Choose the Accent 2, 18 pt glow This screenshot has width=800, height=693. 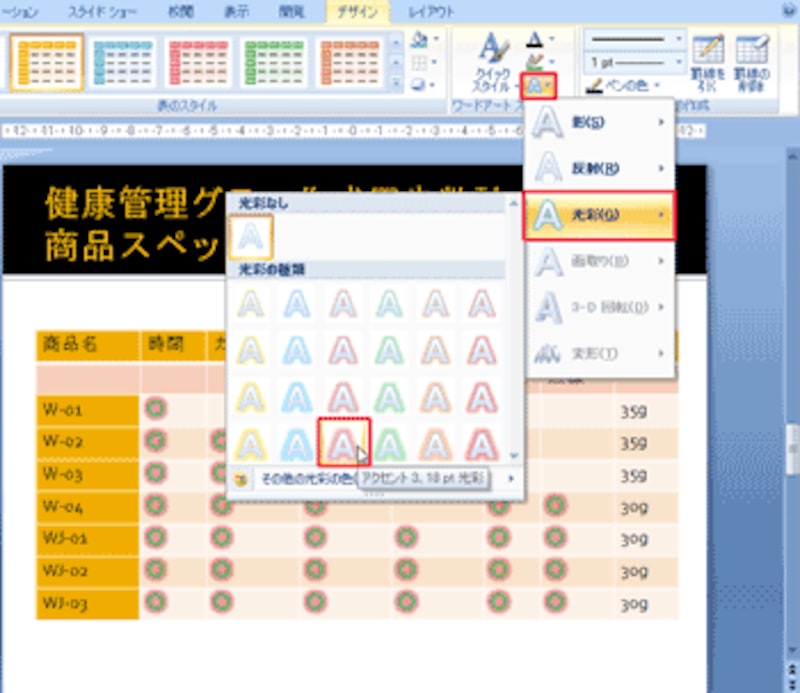click(297, 443)
